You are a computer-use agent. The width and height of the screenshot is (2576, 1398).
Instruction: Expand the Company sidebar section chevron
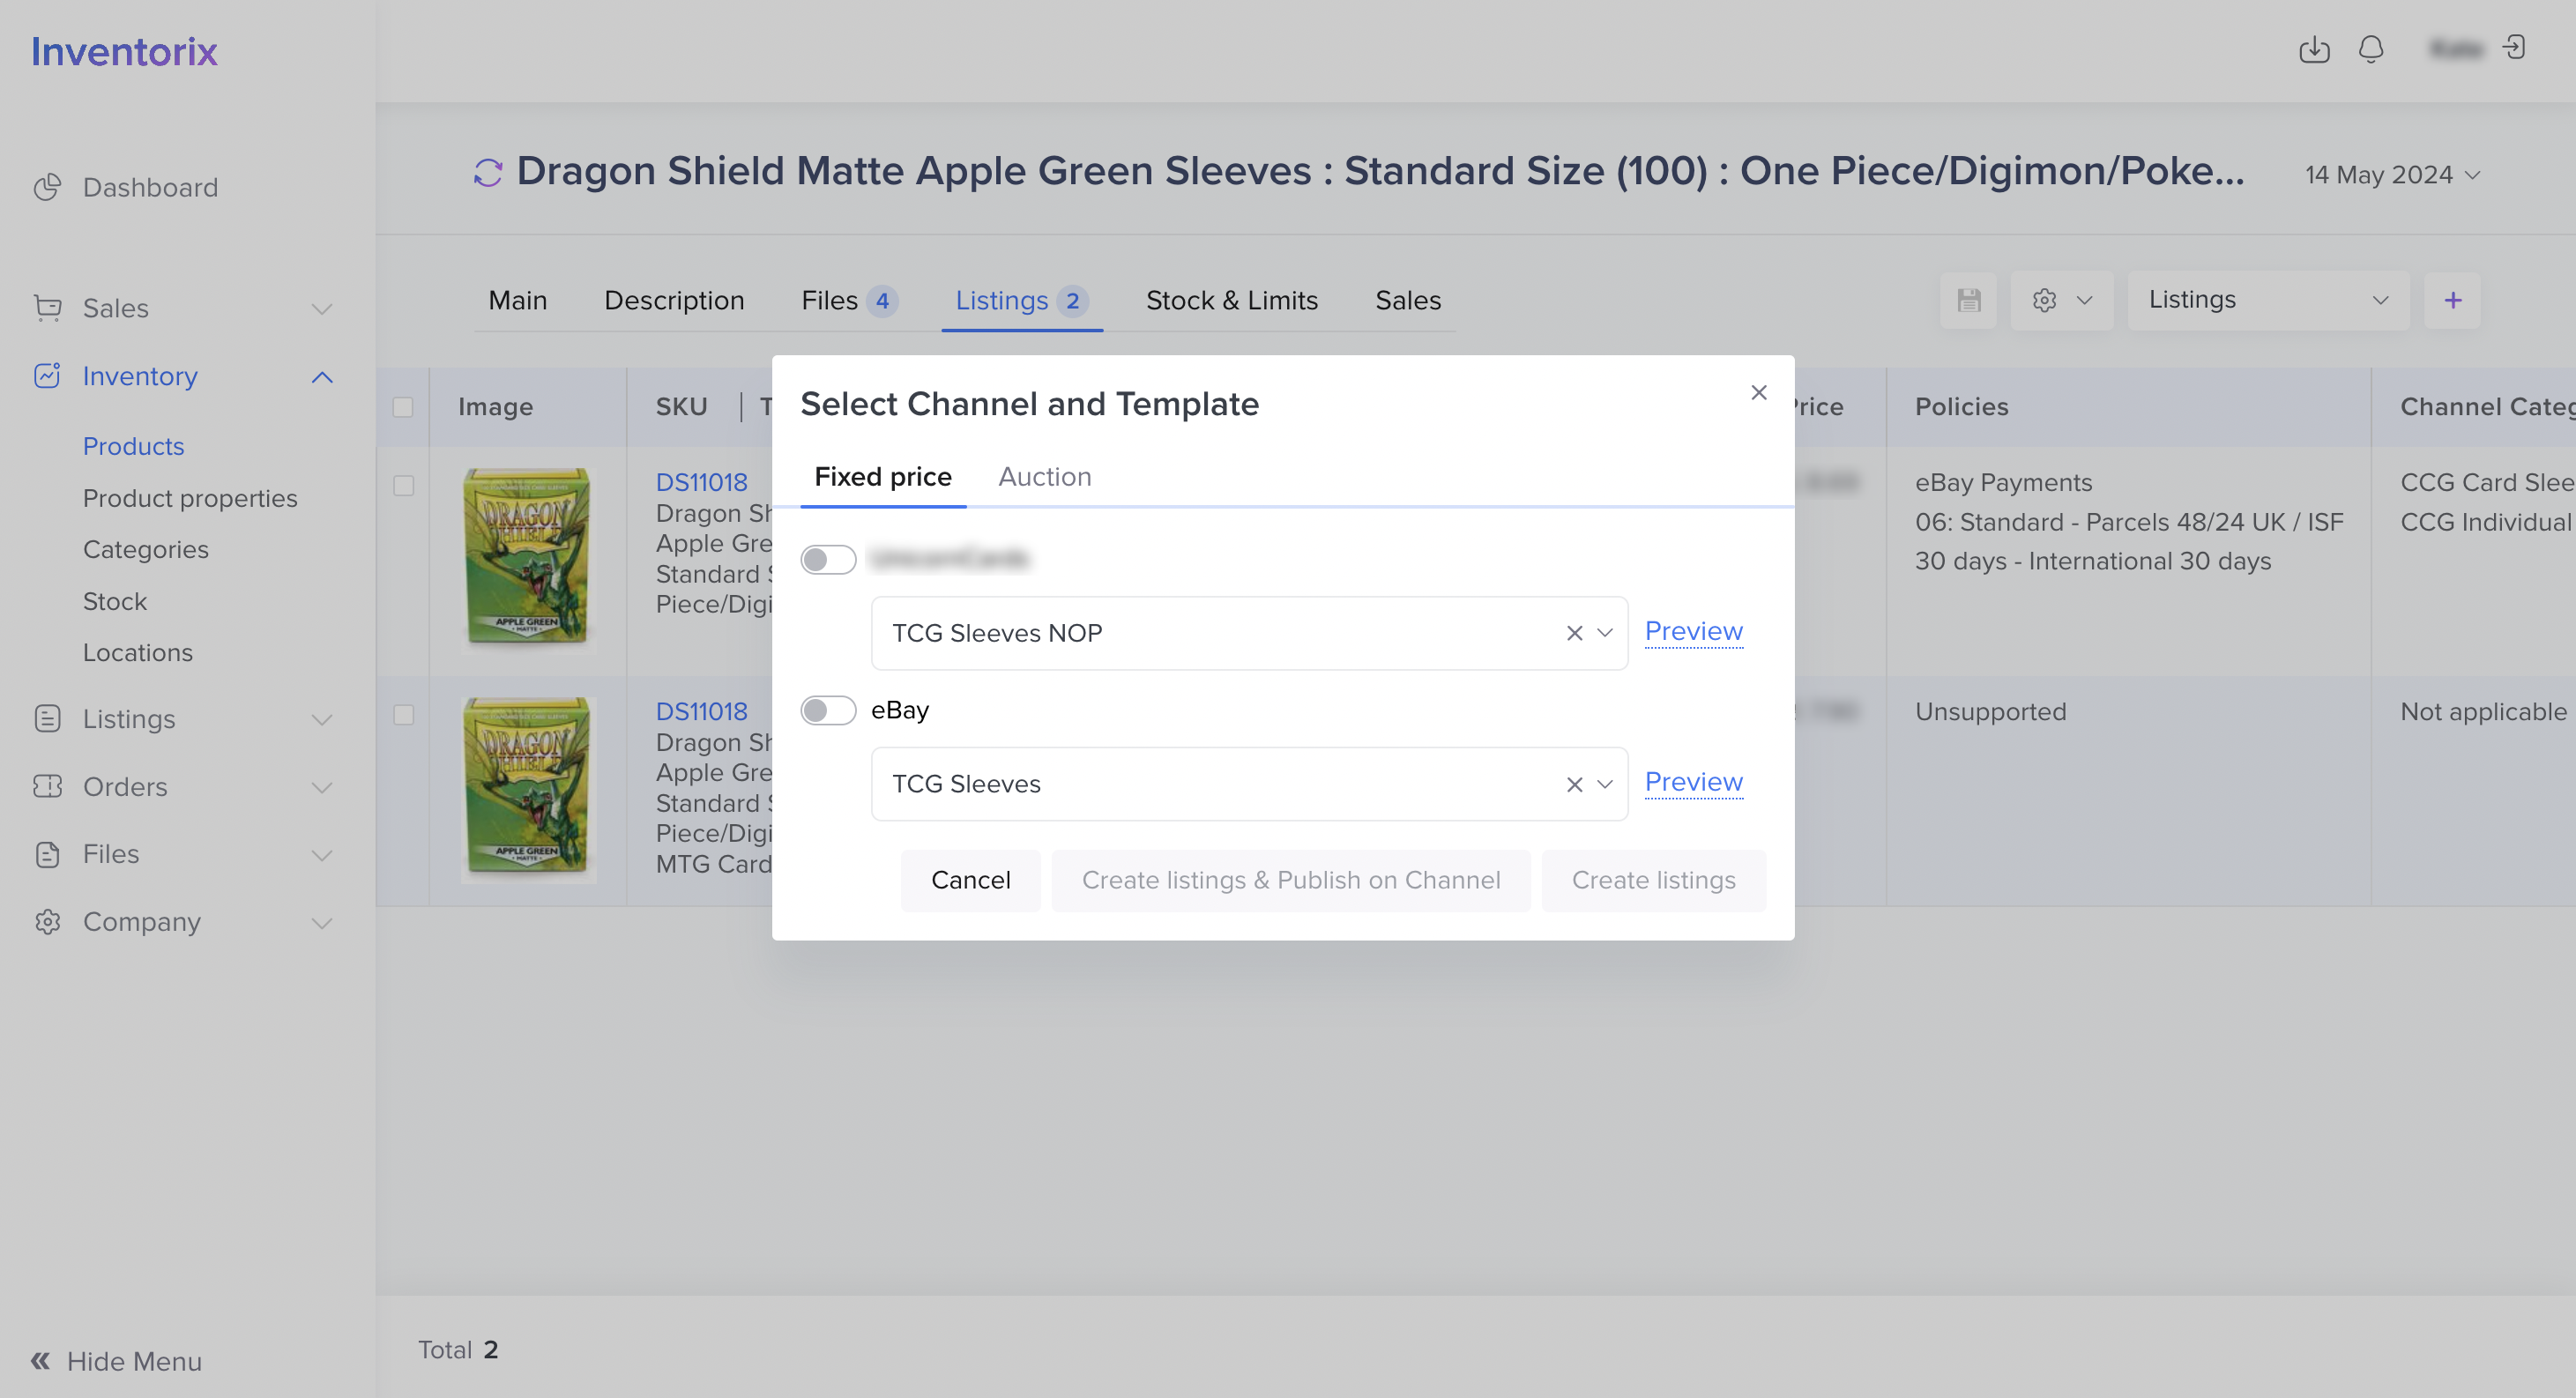(x=322, y=923)
